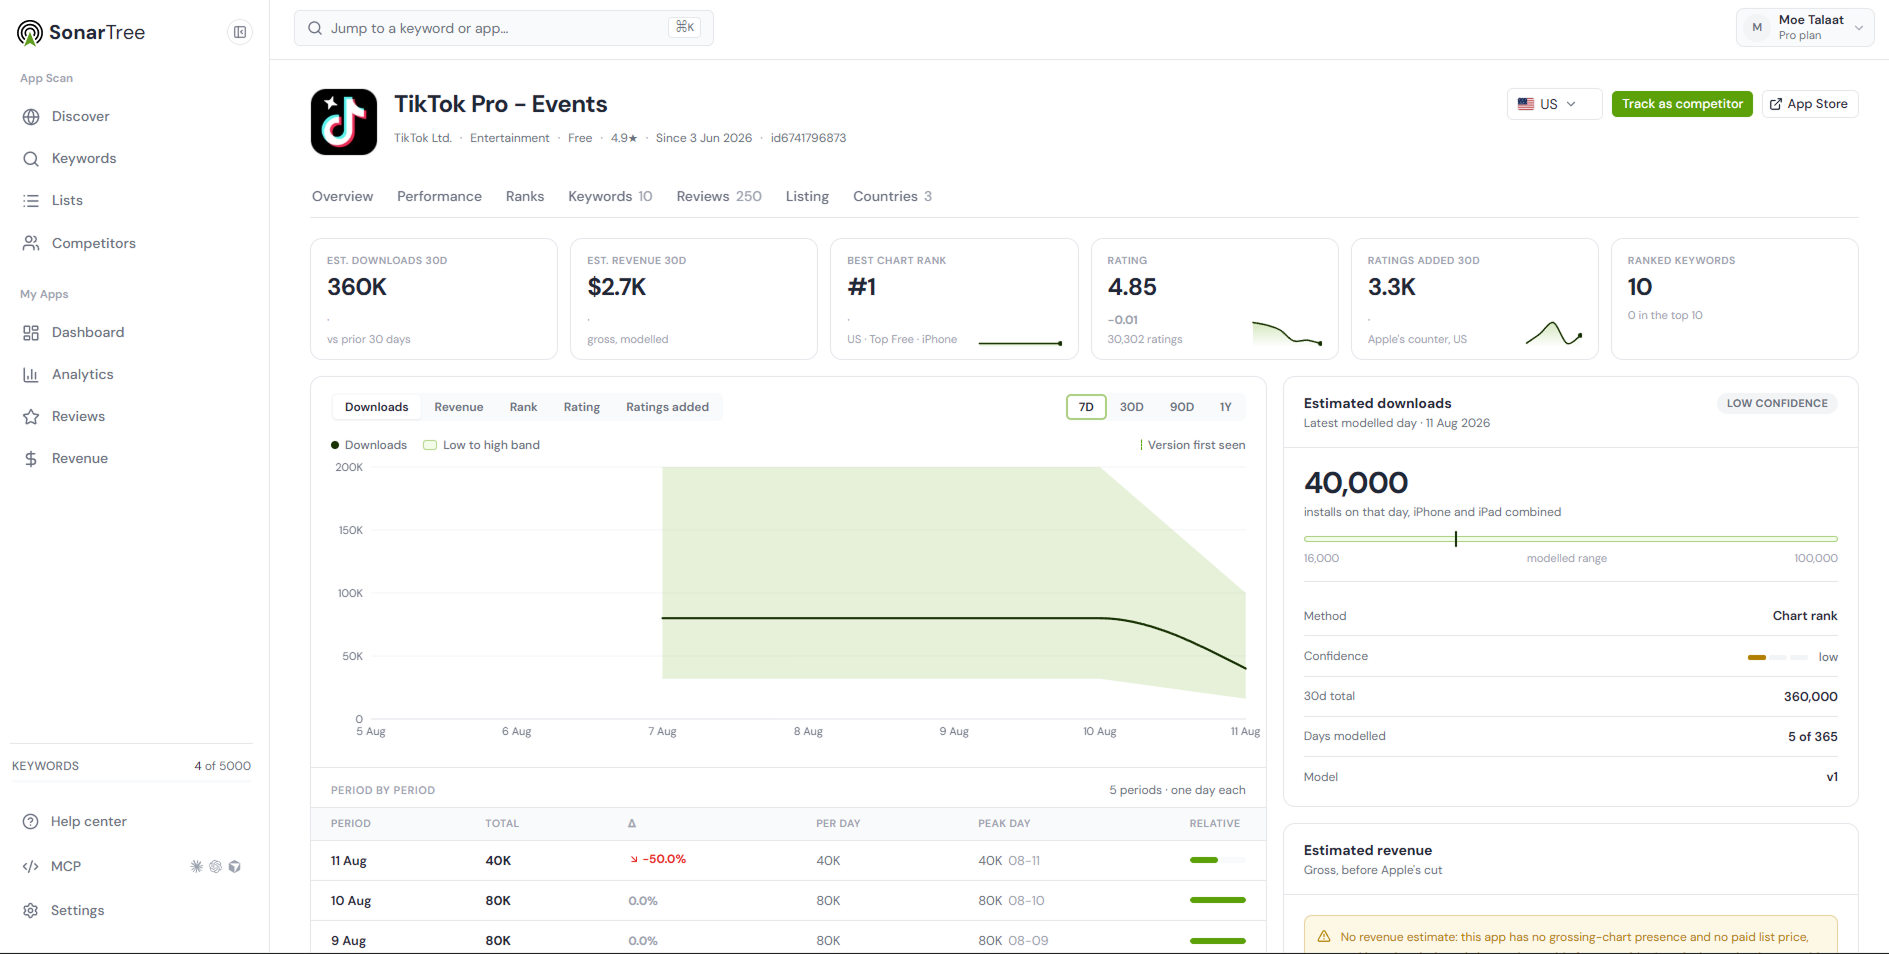Click the Track as competitor button

click(1682, 104)
